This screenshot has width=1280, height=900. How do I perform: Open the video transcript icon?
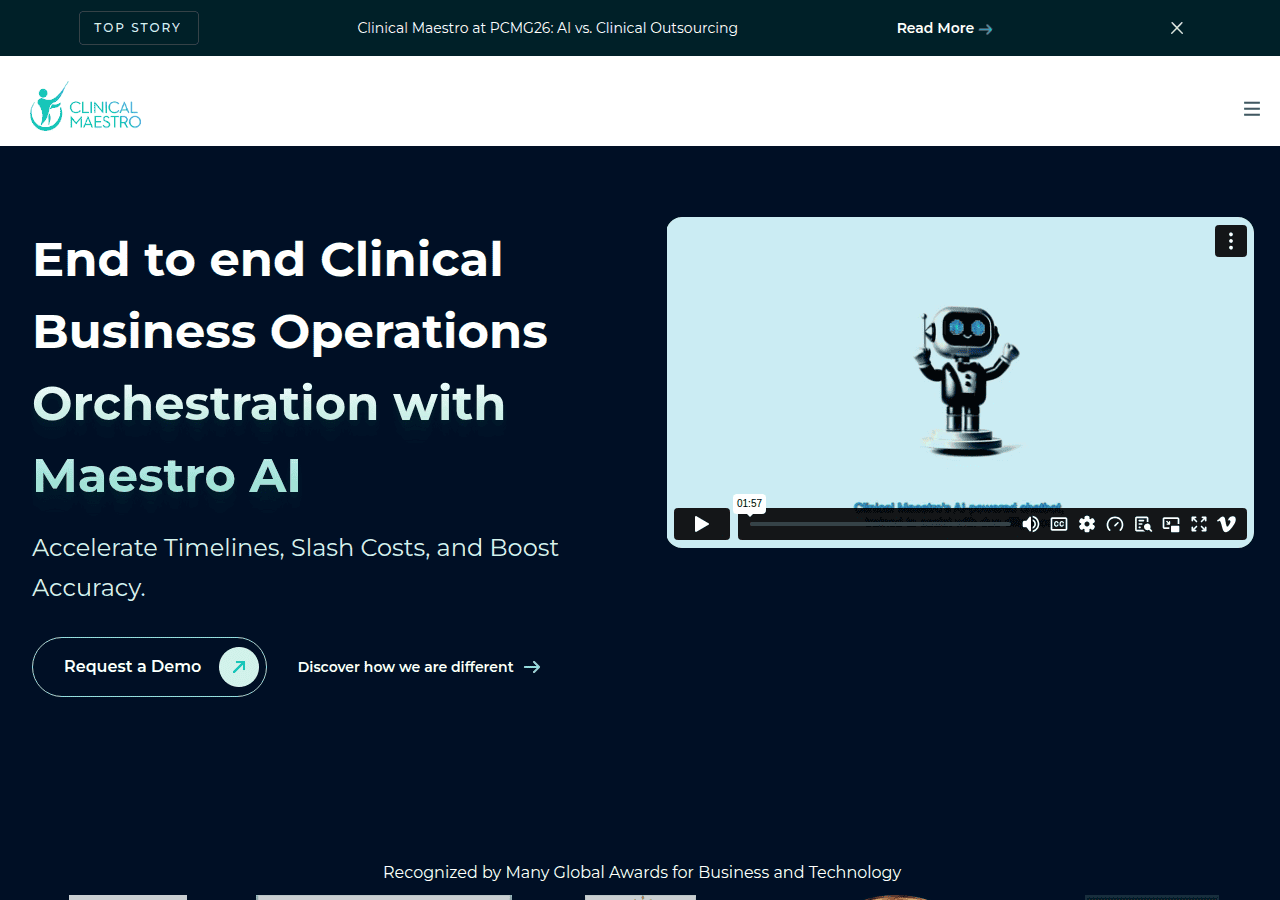tap(1143, 524)
